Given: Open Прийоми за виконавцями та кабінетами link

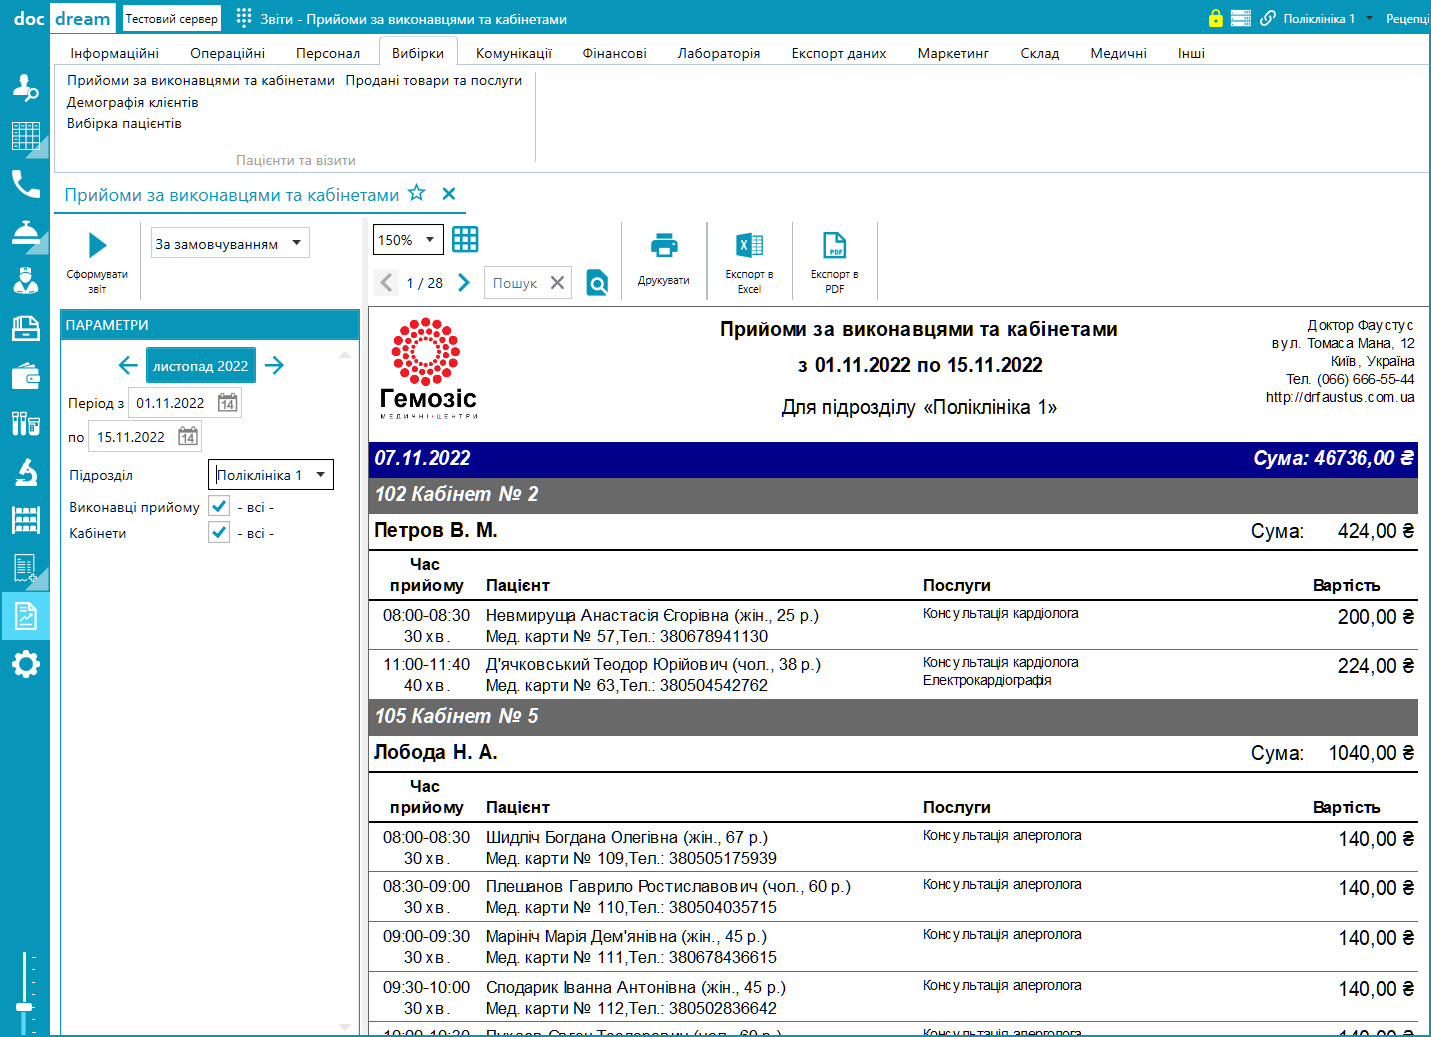Looking at the screenshot, I should [x=201, y=80].
